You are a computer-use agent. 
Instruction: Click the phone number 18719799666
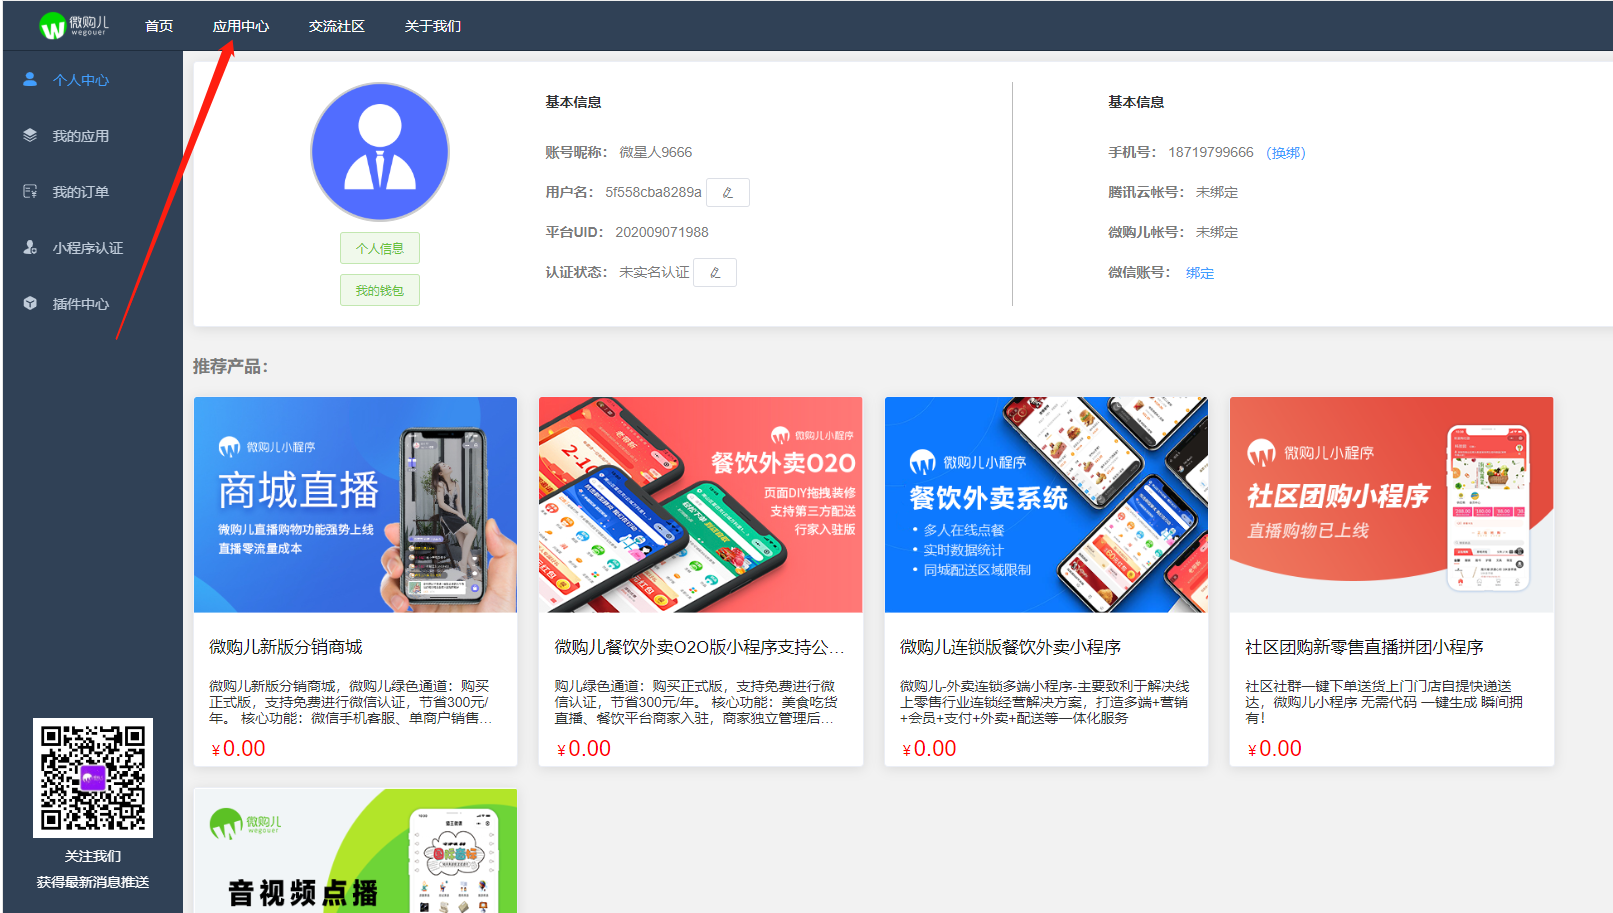click(1210, 152)
